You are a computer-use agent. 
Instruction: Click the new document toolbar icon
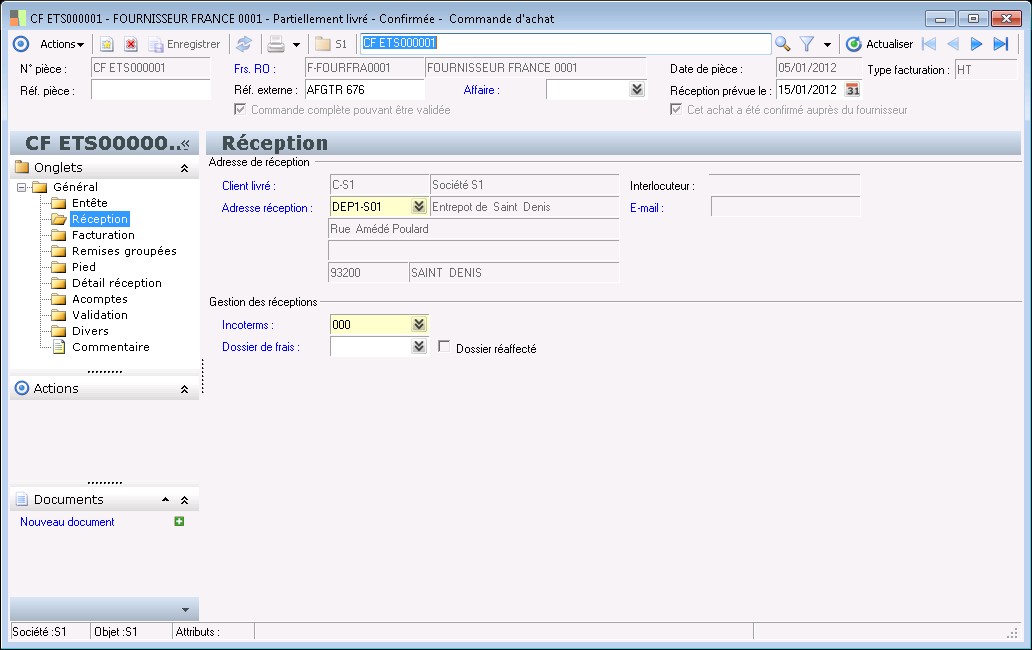click(107, 44)
